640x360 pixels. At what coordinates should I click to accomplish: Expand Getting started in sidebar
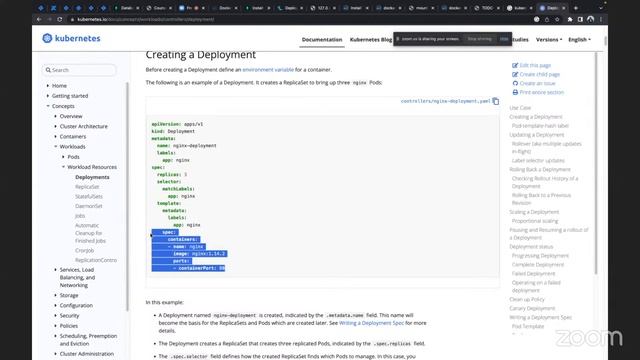pos(48,96)
